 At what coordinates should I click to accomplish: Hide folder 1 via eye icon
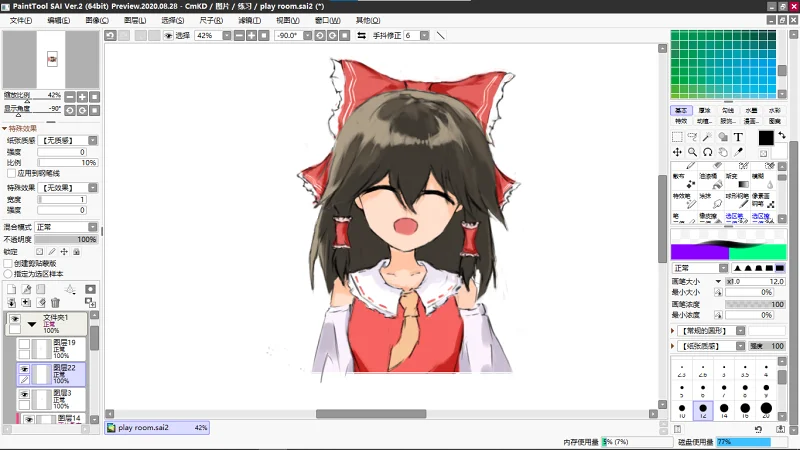(15, 319)
